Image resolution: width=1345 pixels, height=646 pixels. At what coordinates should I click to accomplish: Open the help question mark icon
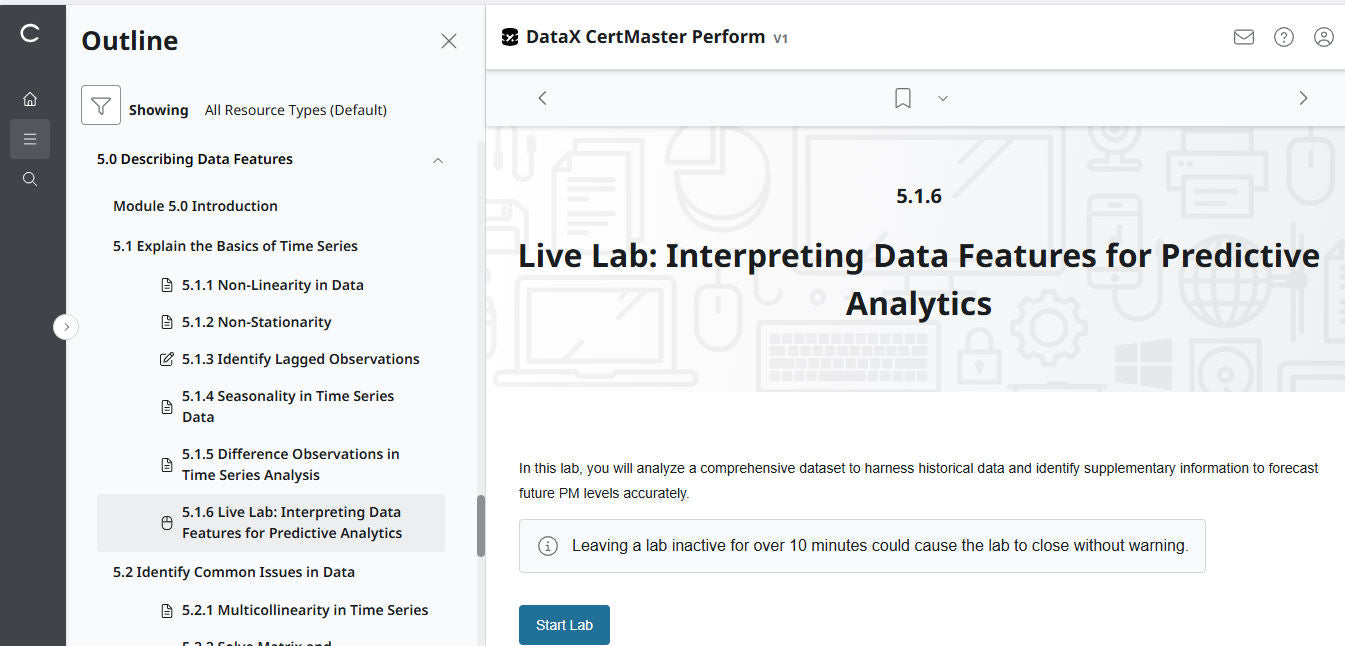point(1284,37)
